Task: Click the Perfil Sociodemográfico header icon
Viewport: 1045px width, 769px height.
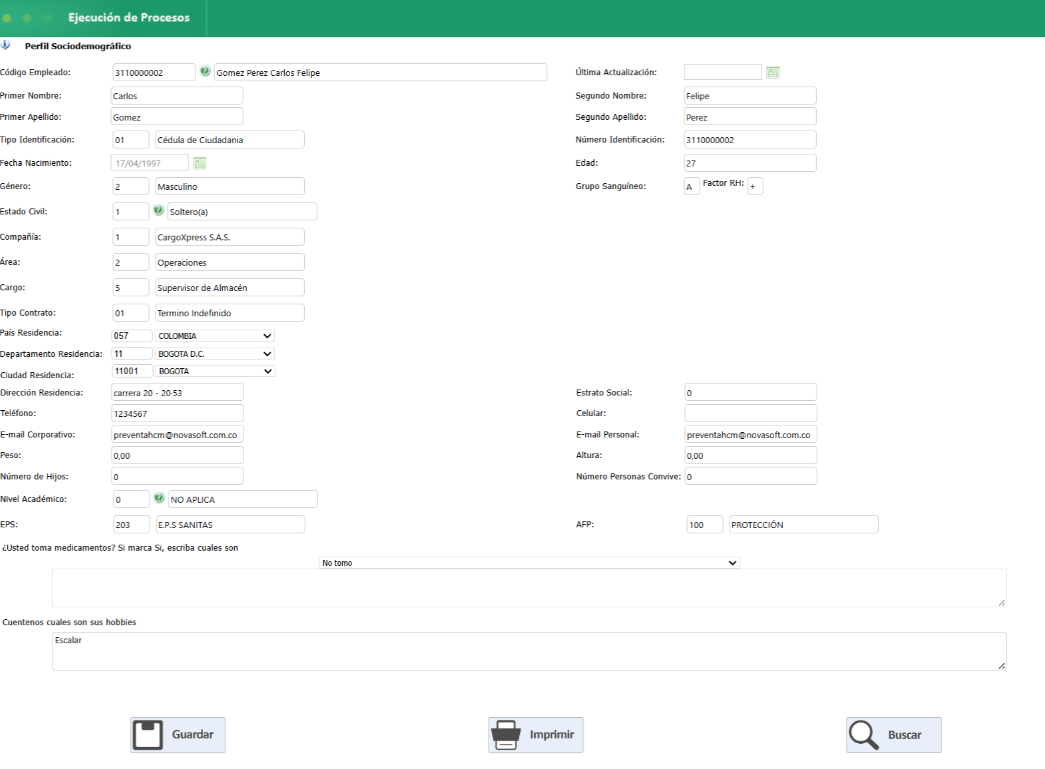Action: click(x=6, y=45)
